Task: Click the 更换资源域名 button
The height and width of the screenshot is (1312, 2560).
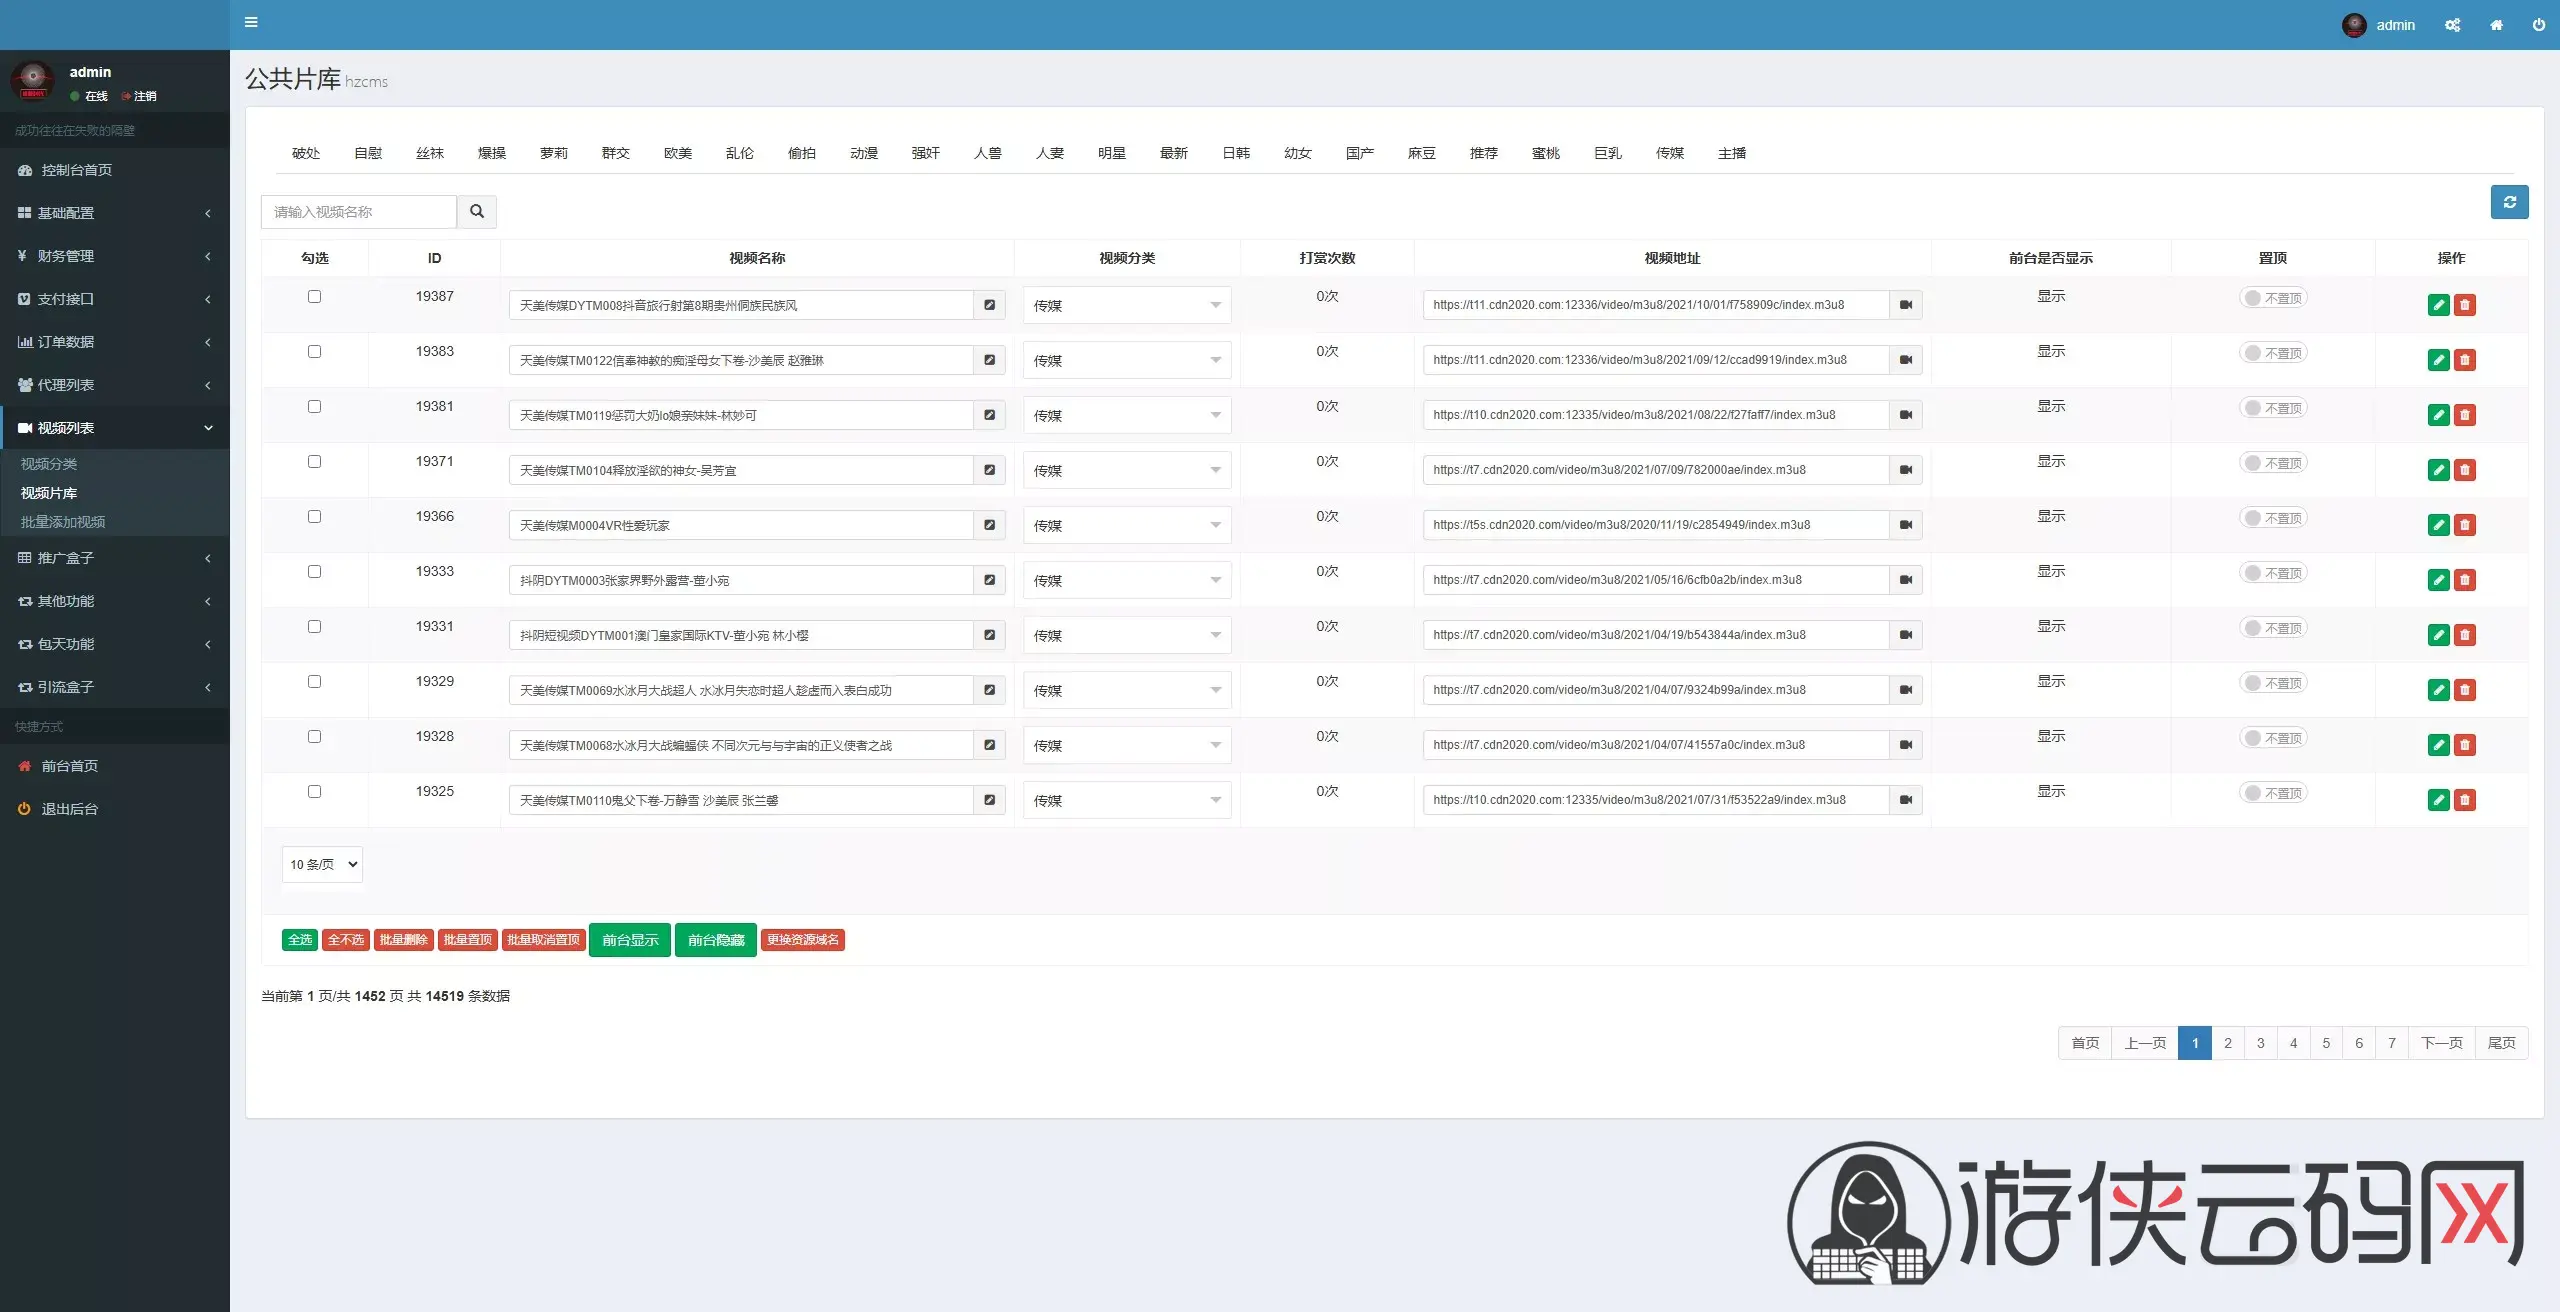Action: point(803,940)
